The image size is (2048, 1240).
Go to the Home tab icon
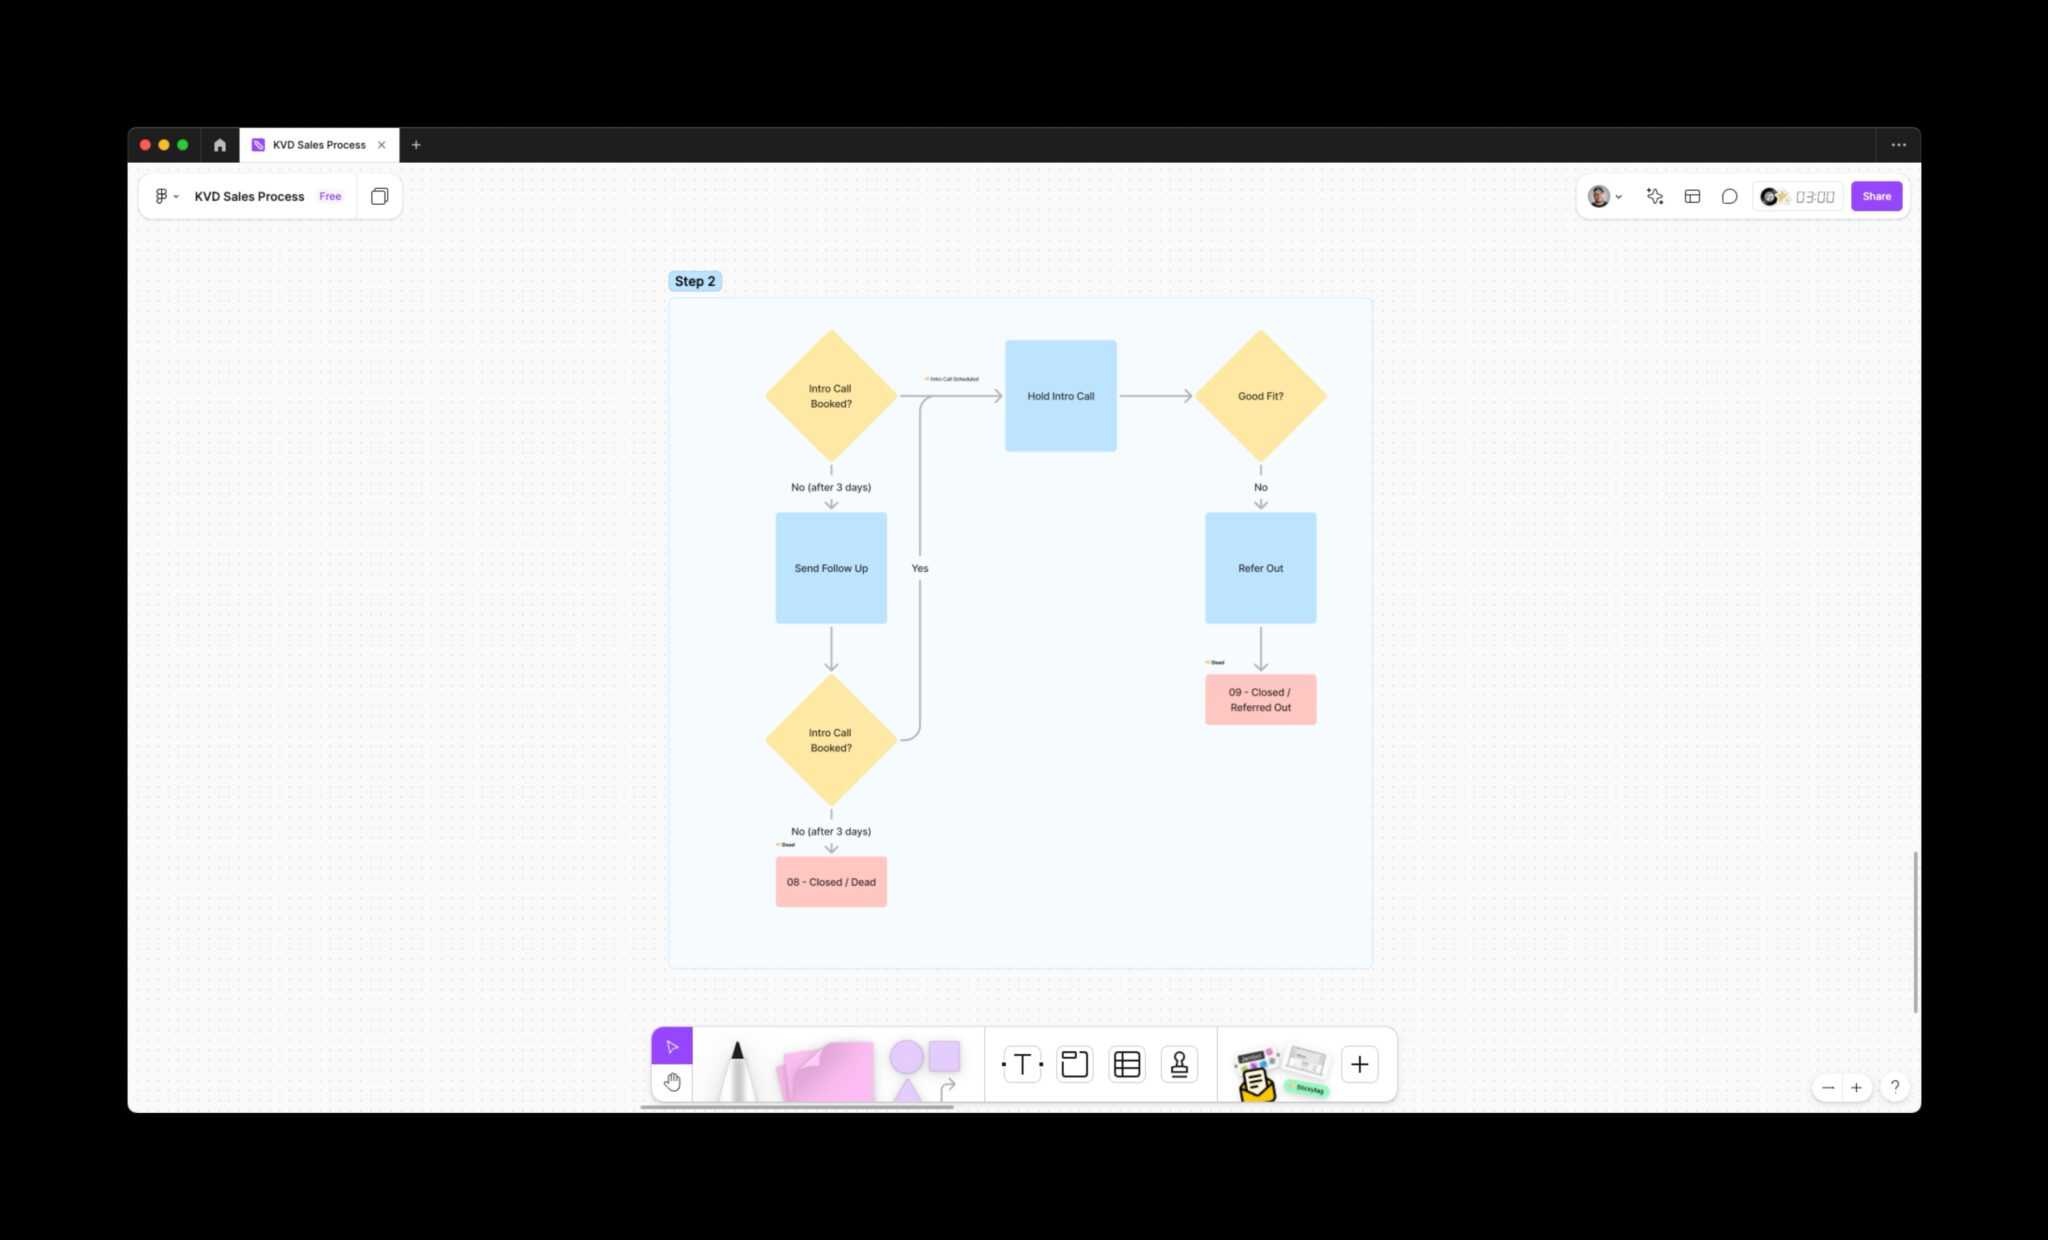220,145
